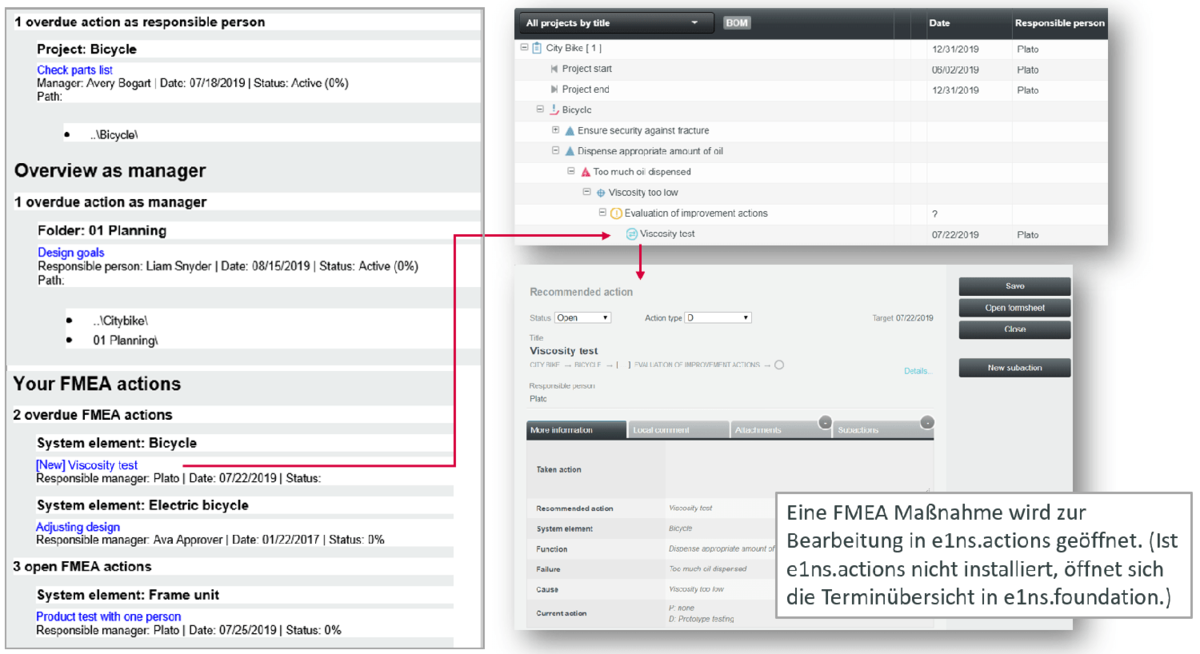
Task: Click the cause icon beside Viscosity too low
Action: pos(601,193)
